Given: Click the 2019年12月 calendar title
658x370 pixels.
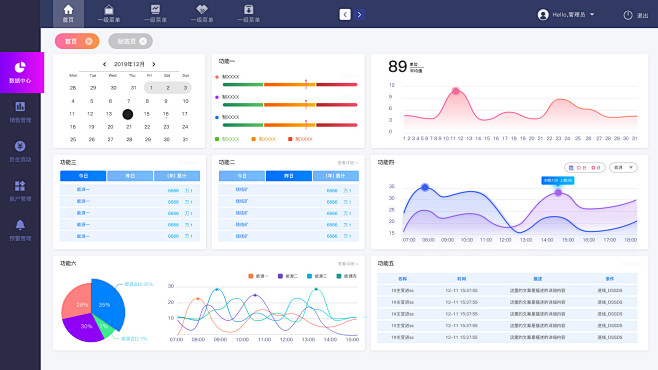Looking at the screenshot, I should click(129, 64).
